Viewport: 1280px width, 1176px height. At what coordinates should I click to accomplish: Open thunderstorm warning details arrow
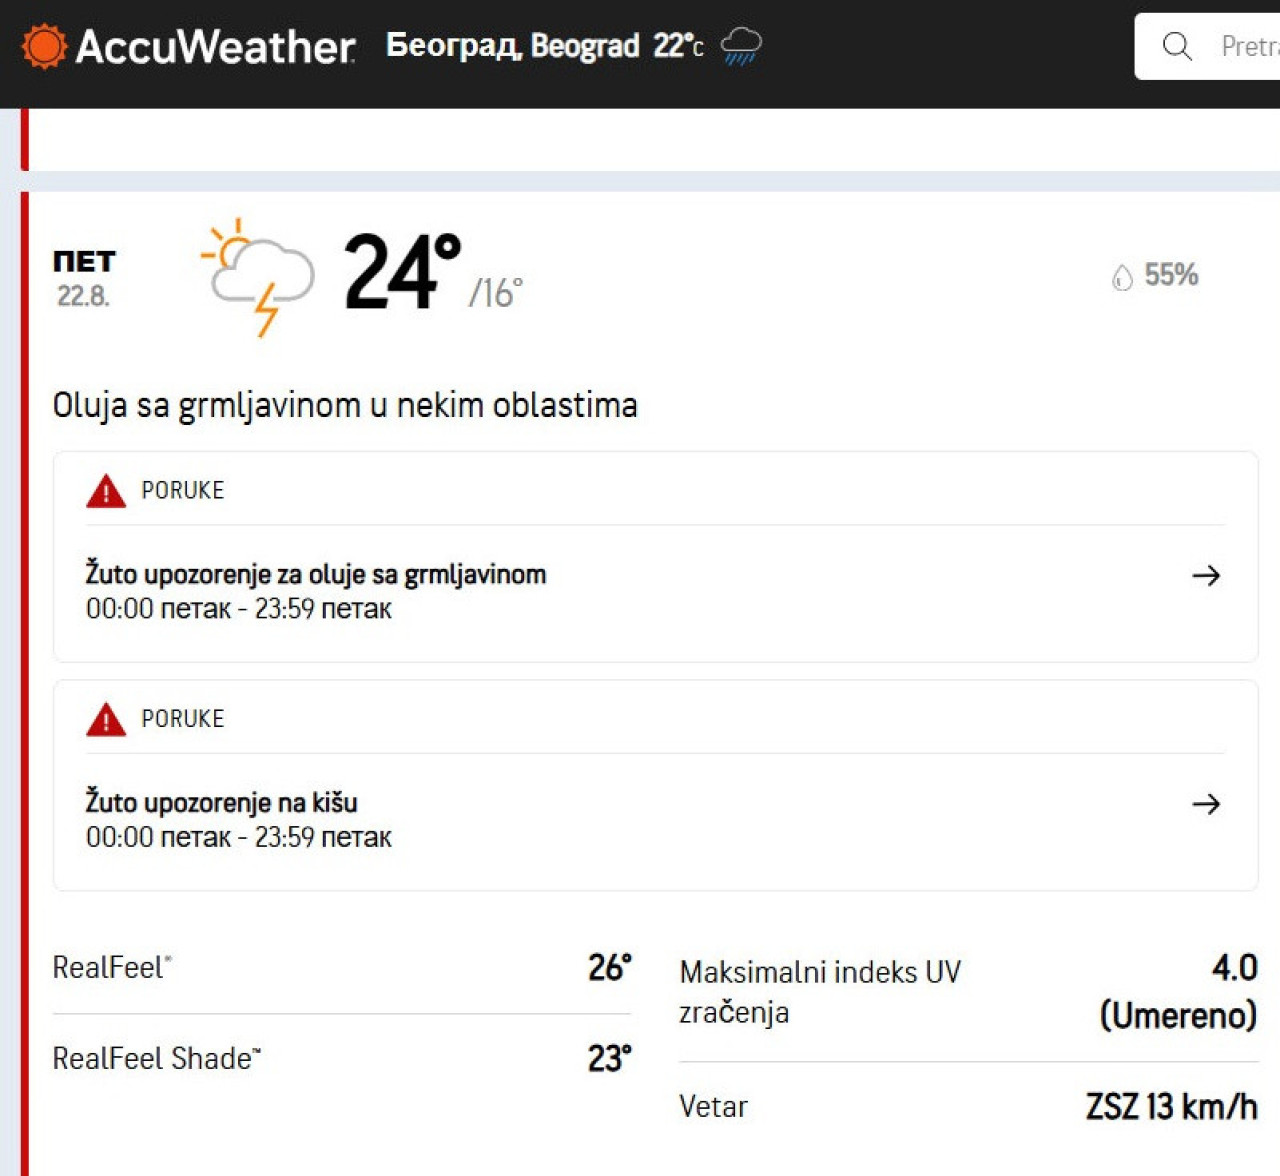tap(1206, 575)
